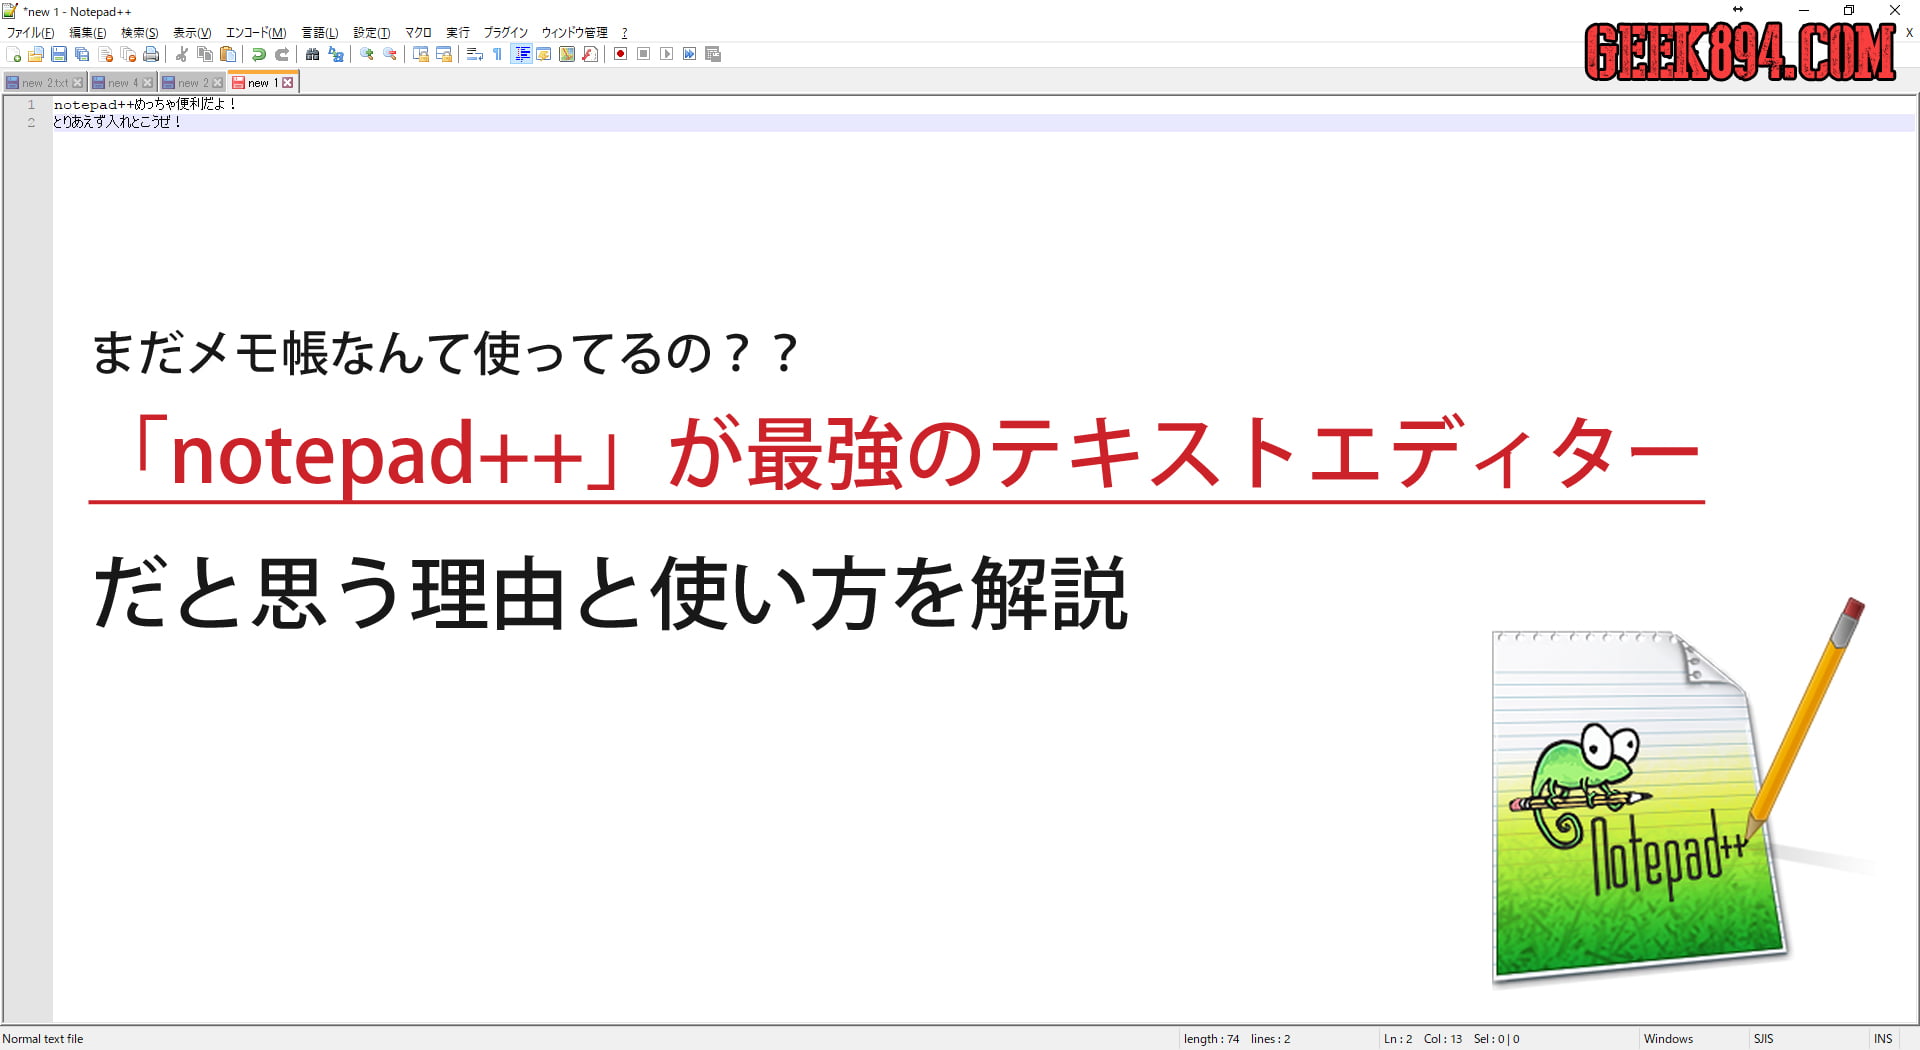This screenshot has height=1050, width=1920.
Task: Open the ファイル(F) menu
Action: click(x=30, y=33)
